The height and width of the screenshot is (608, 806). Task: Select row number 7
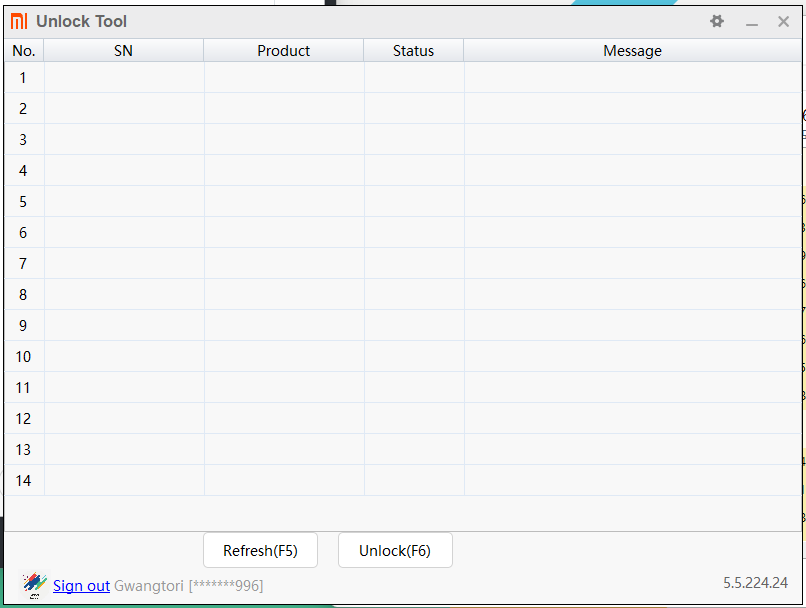click(x=403, y=263)
